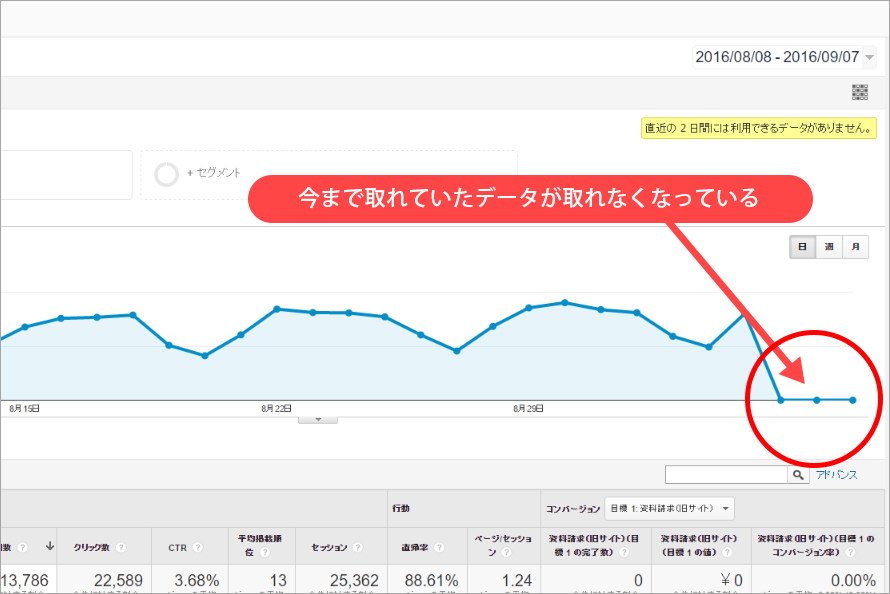The width and height of the screenshot is (890, 594).
Task: Select the 日 (day) graph interval
Action: click(803, 247)
